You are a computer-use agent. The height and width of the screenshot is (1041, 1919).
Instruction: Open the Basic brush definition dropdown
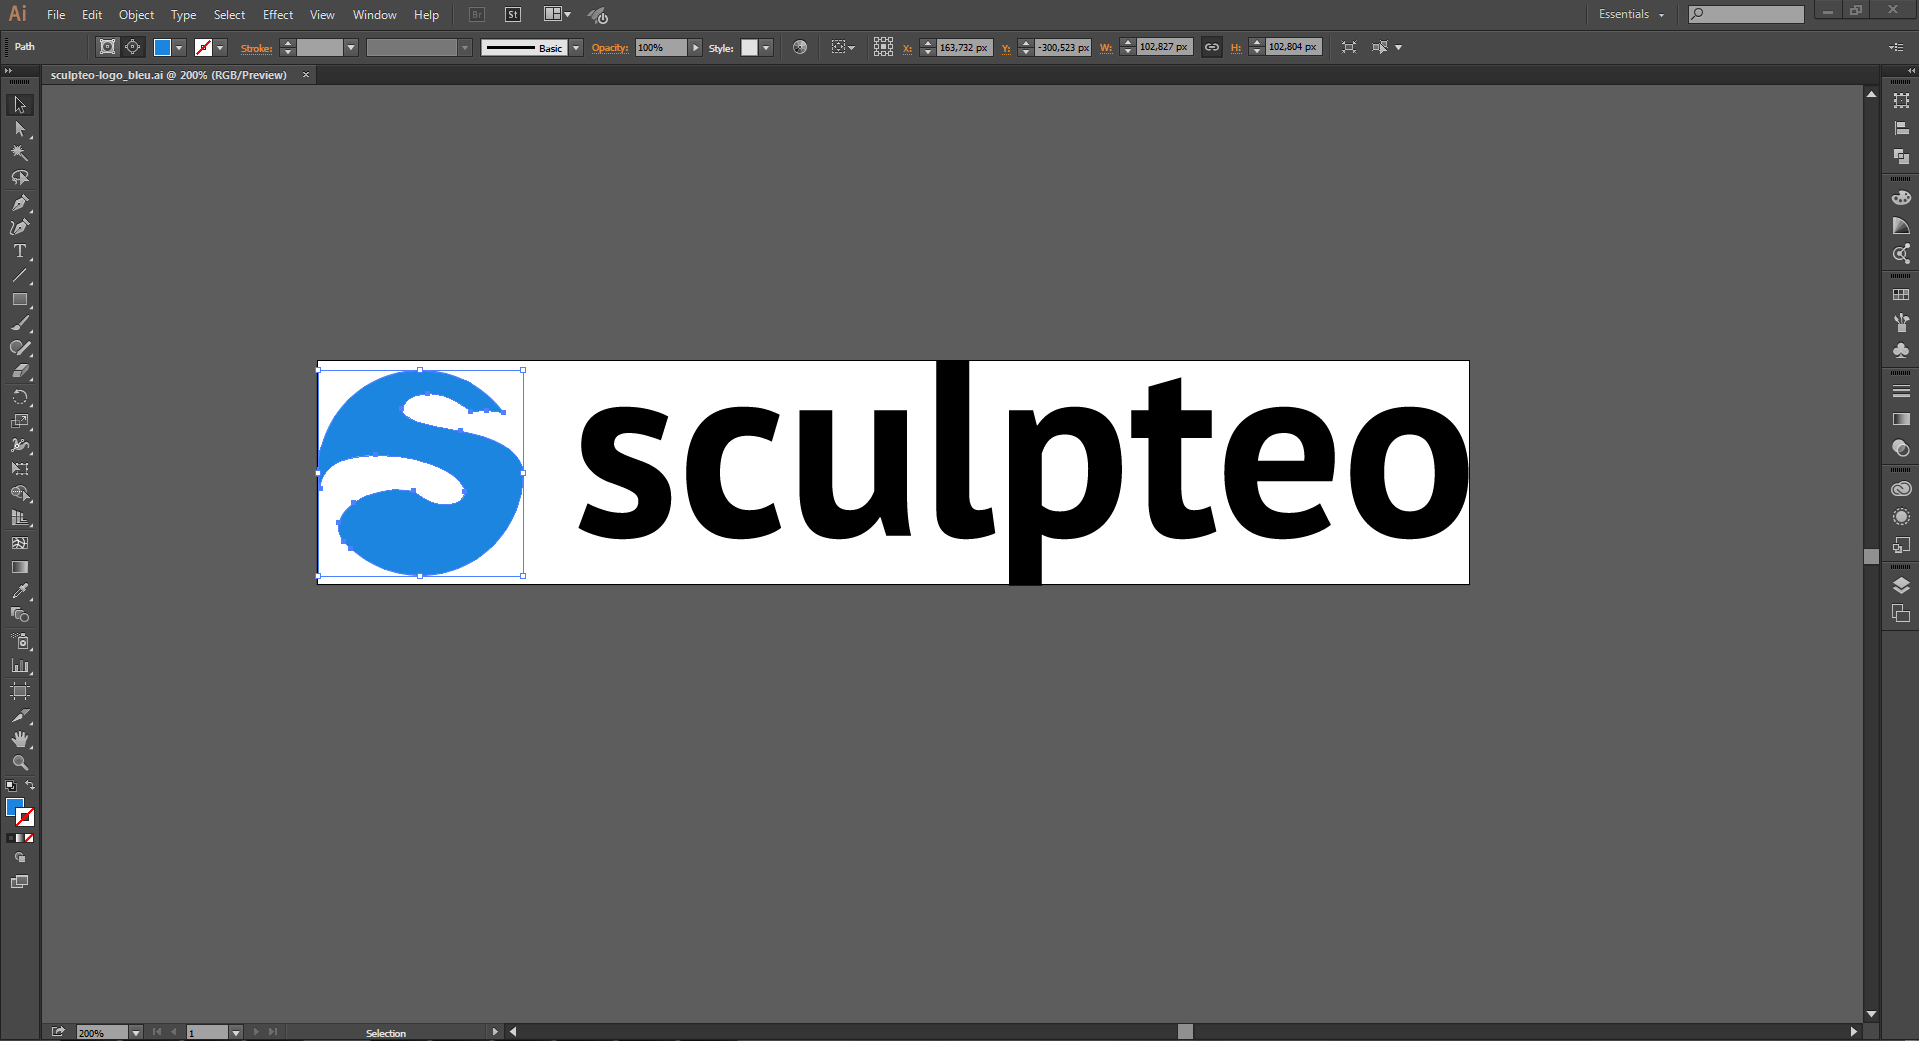(x=574, y=47)
